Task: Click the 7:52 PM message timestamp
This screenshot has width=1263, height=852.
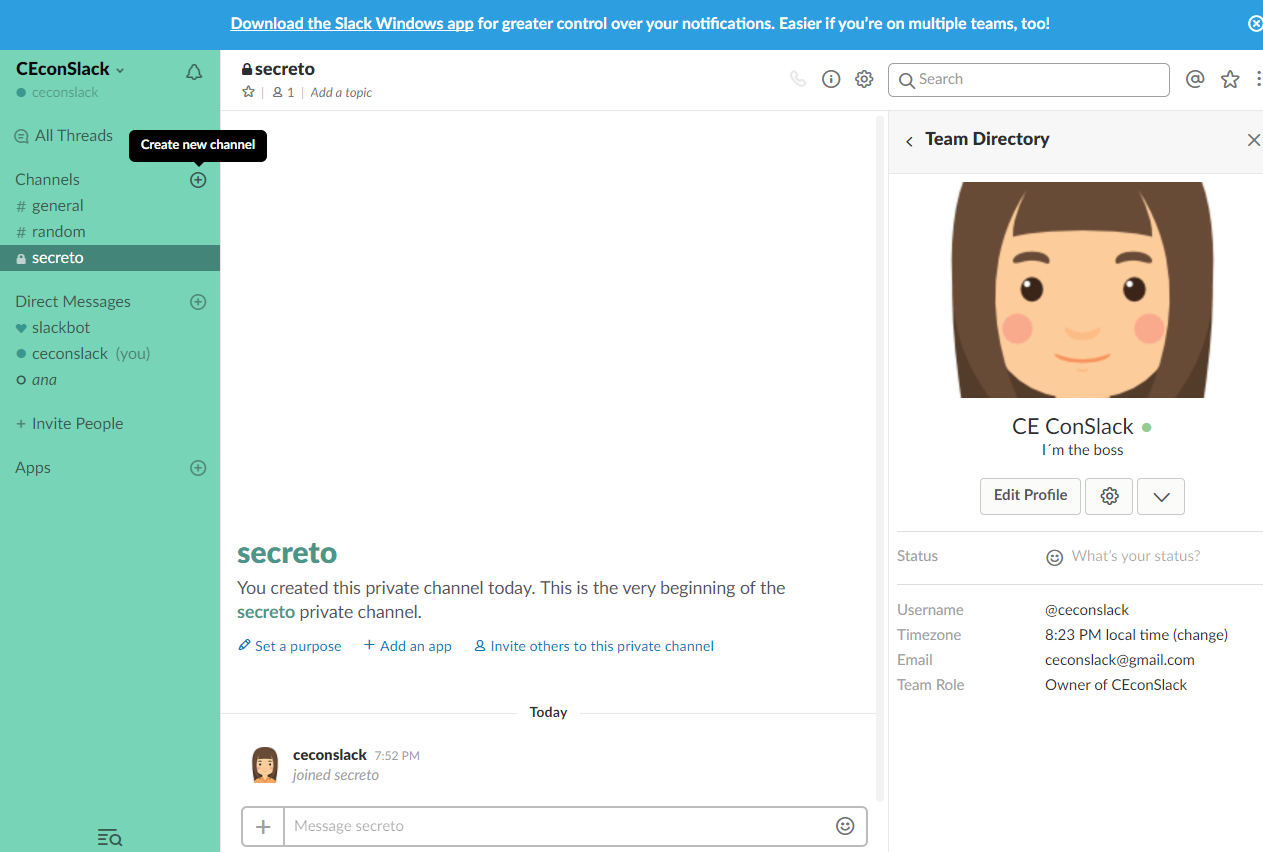Action: click(x=397, y=756)
